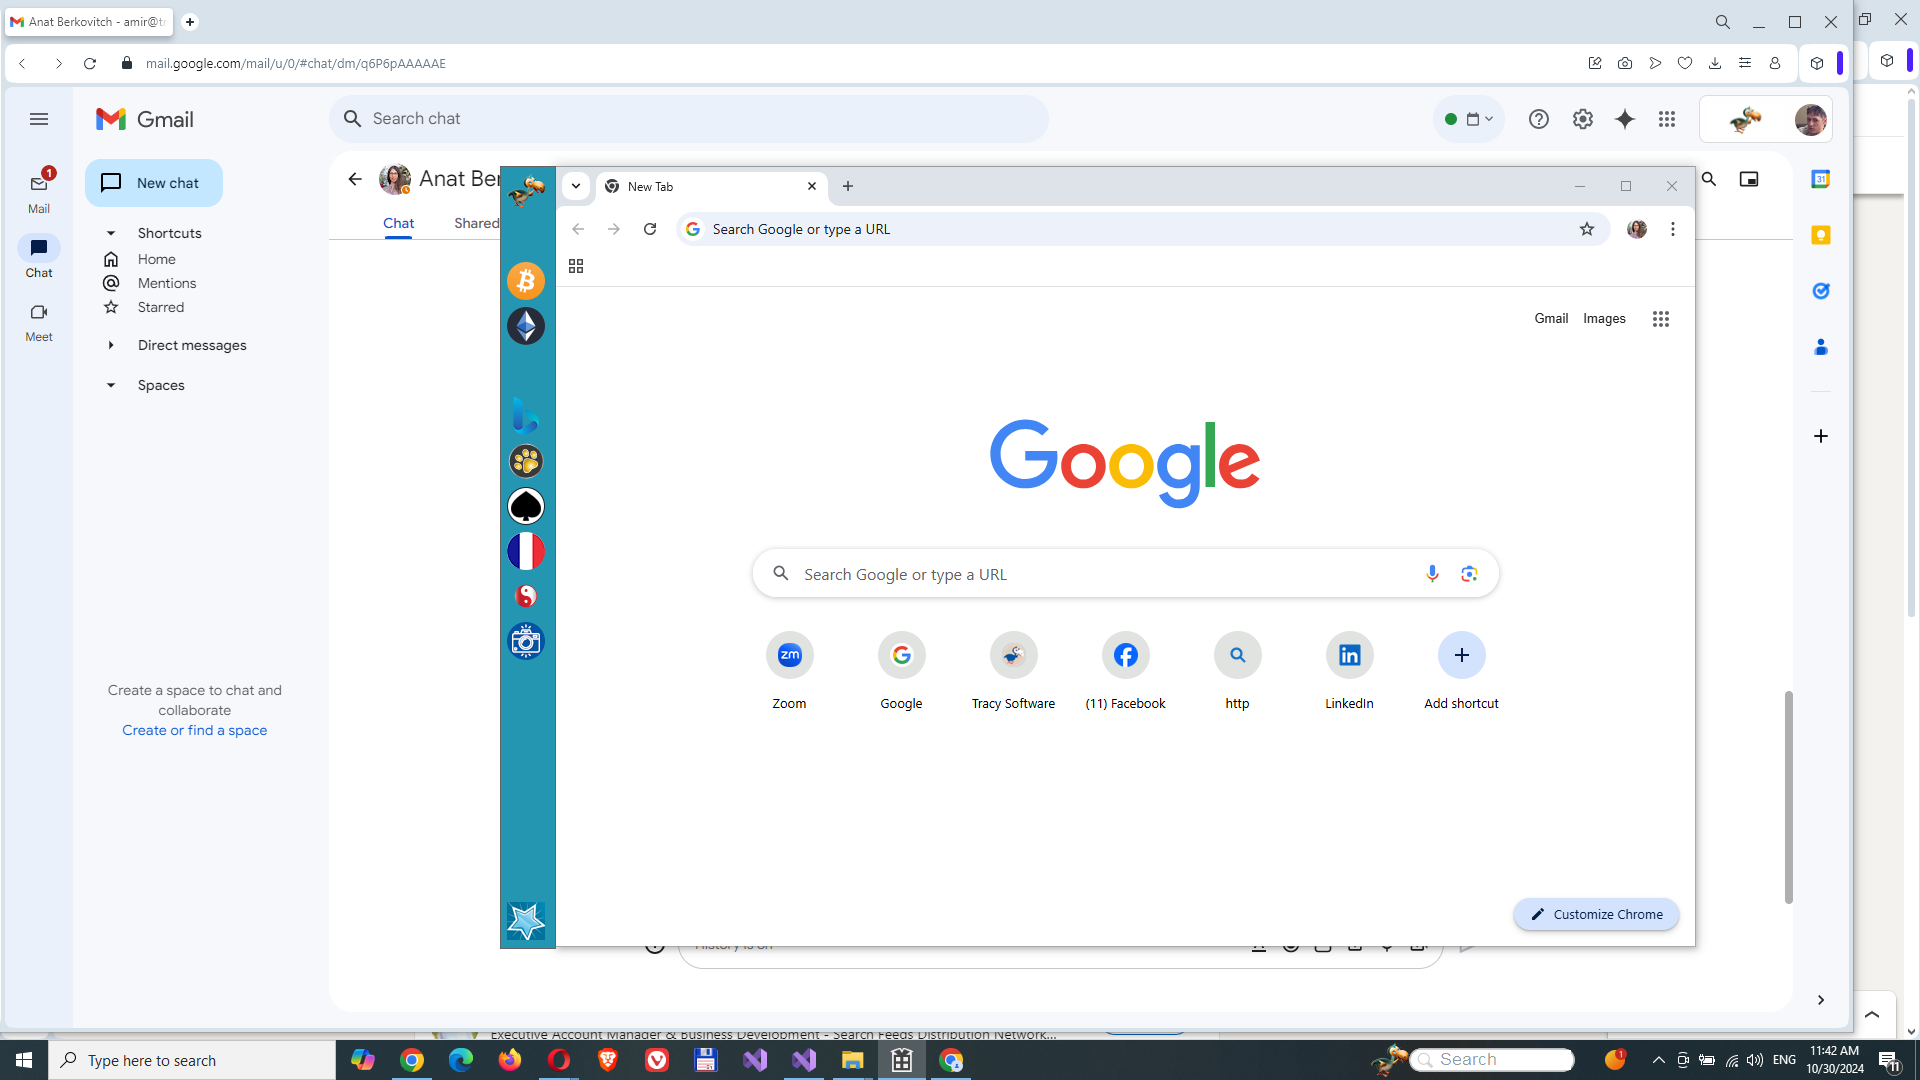Viewport: 1920px width, 1080px height.
Task: Toggle the green active status indicator
Action: 1451,119
